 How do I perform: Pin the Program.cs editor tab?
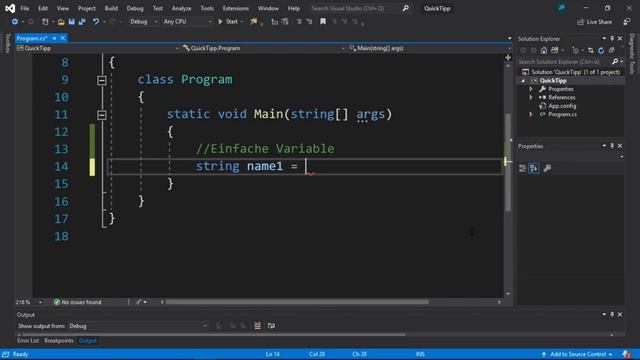[54, 38]
